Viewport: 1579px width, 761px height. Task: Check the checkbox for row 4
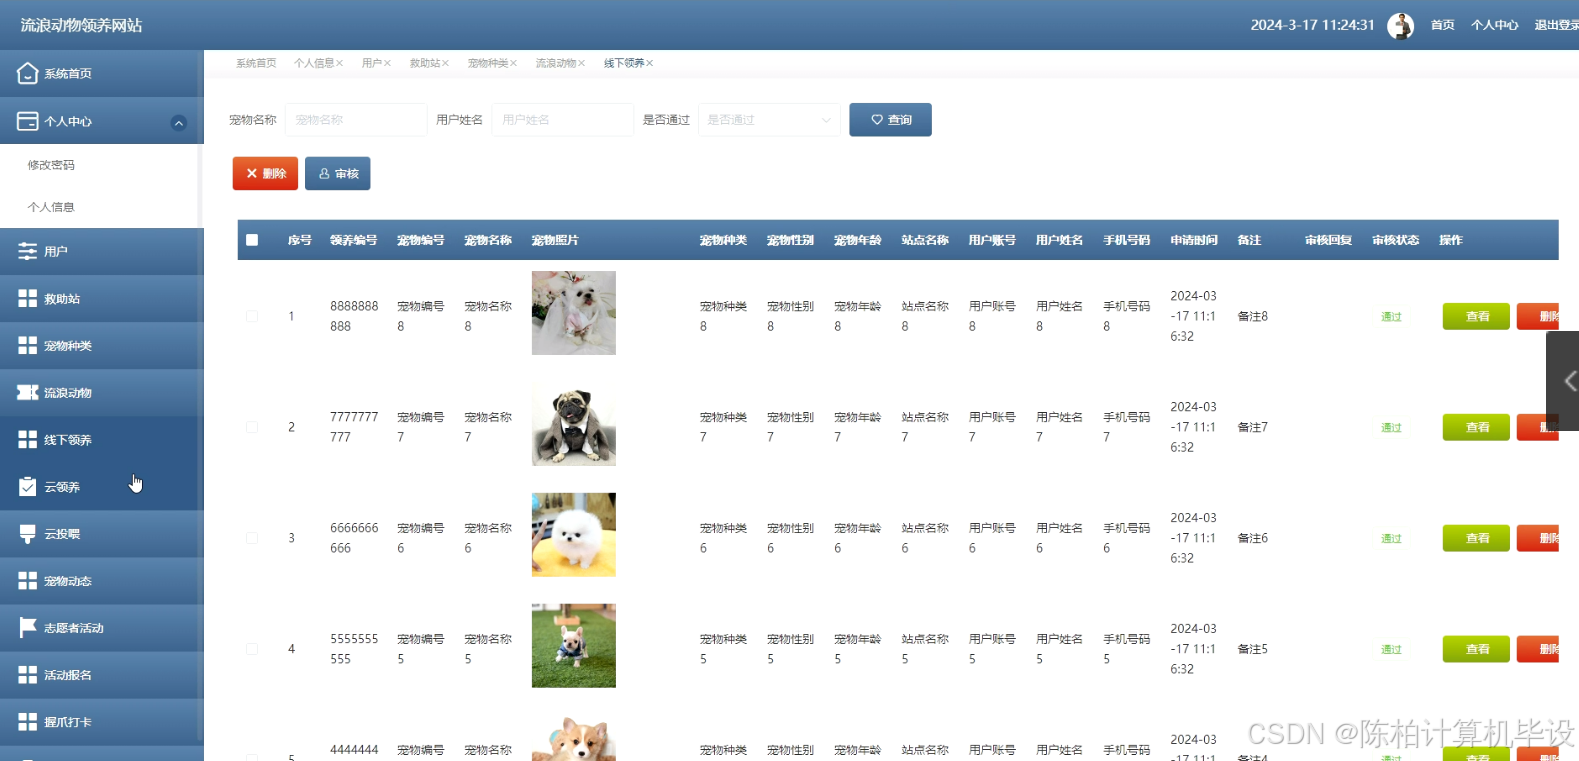252,649
